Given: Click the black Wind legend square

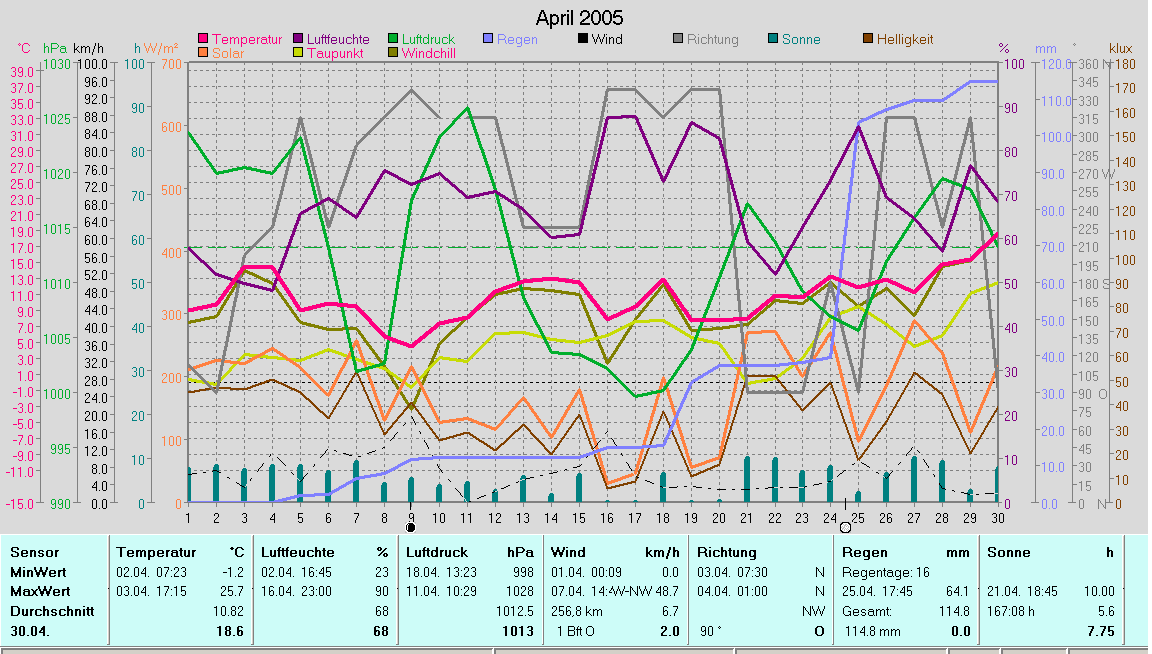Looking at the screenshot, I should click(x=583, y=39).
